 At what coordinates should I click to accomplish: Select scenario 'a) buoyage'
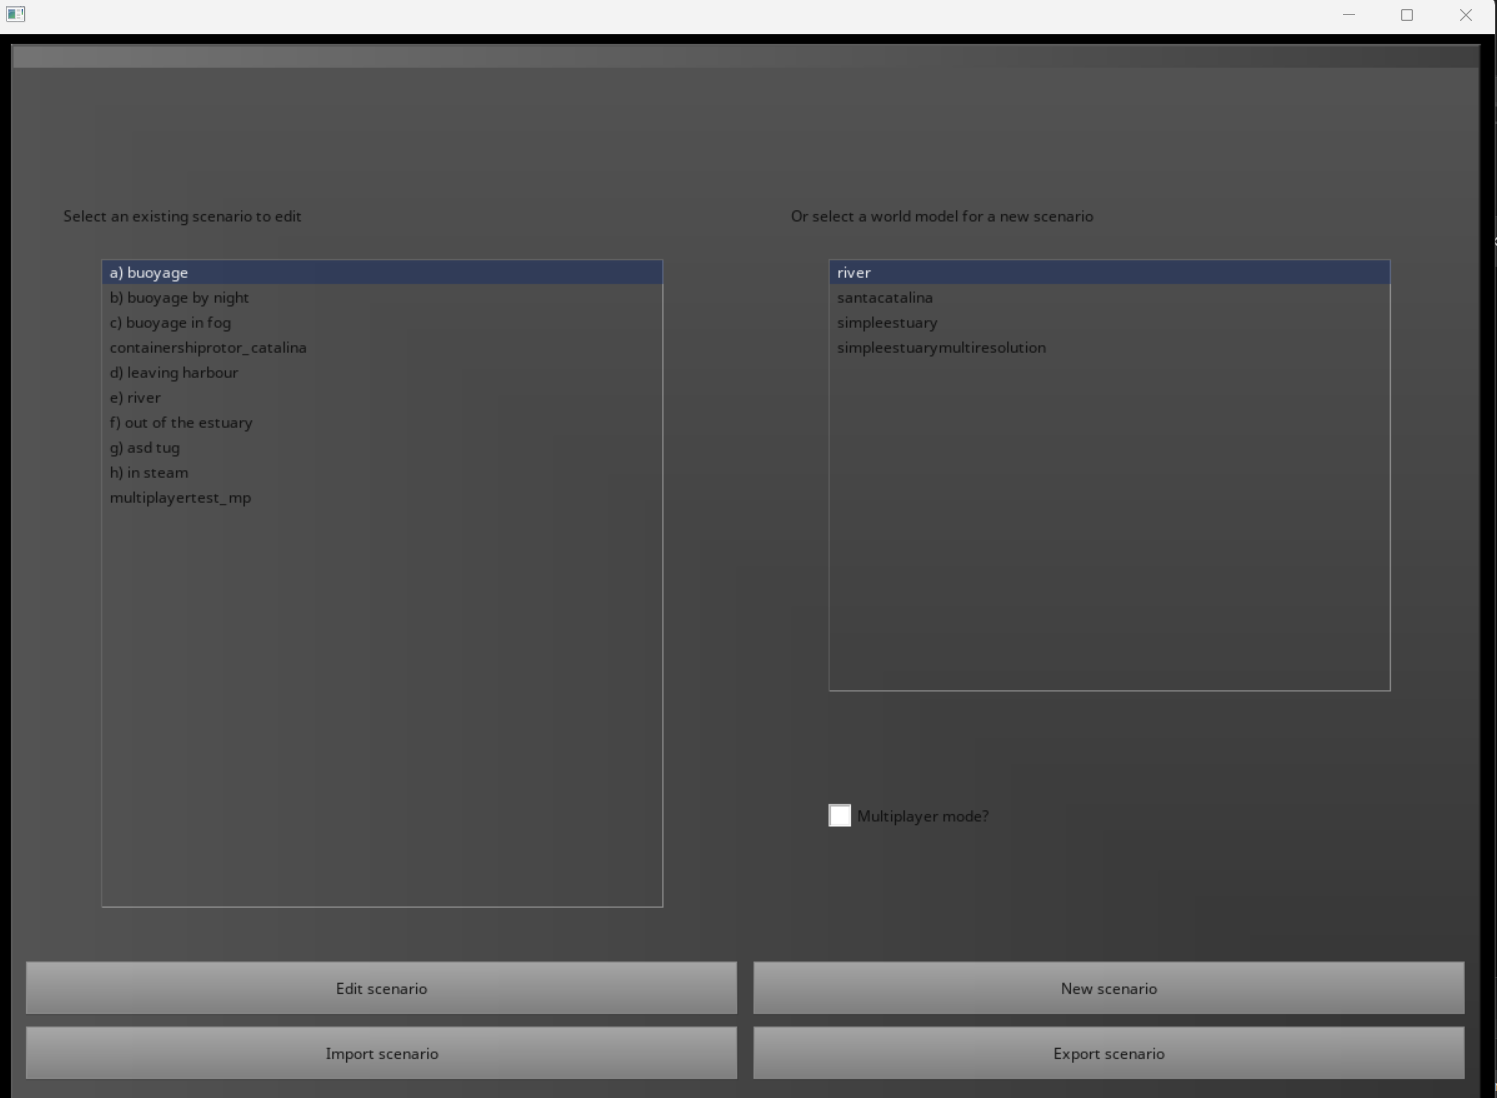click(x=149, y=272)
